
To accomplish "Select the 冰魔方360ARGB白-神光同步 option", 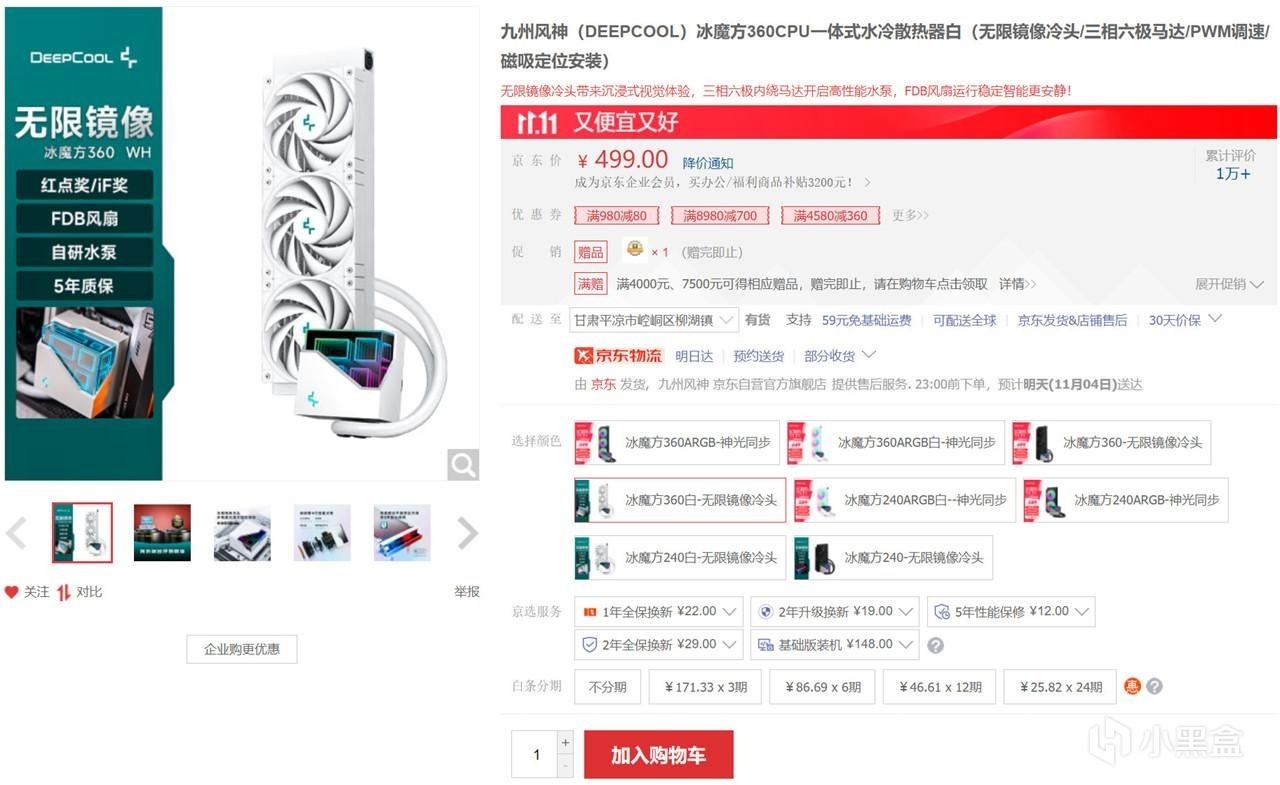I will (895, 442).
